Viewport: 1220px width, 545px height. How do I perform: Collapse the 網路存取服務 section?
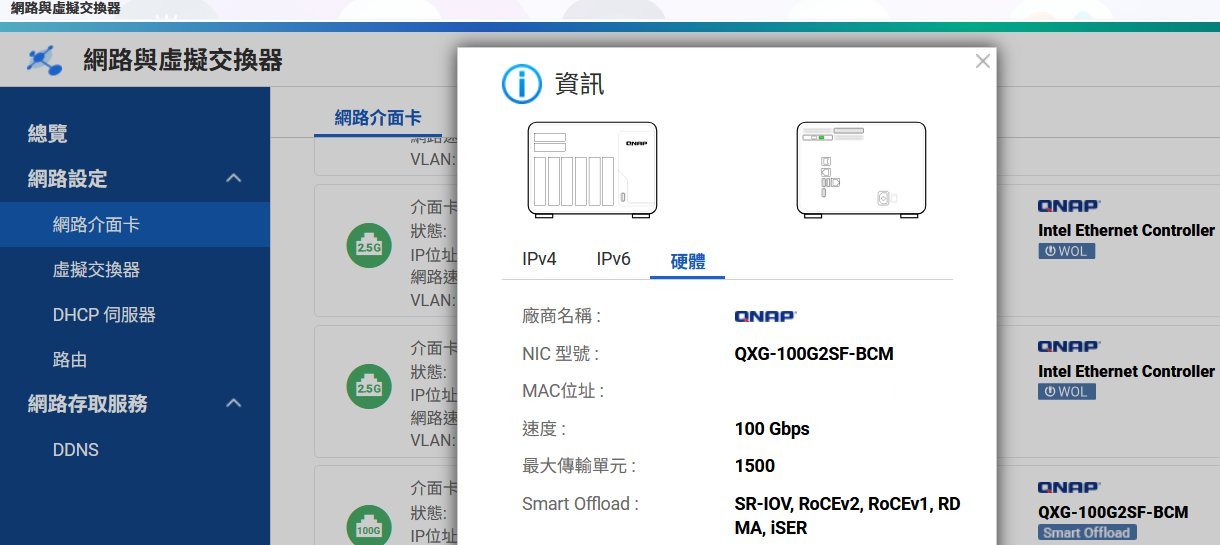coord(233,404)
